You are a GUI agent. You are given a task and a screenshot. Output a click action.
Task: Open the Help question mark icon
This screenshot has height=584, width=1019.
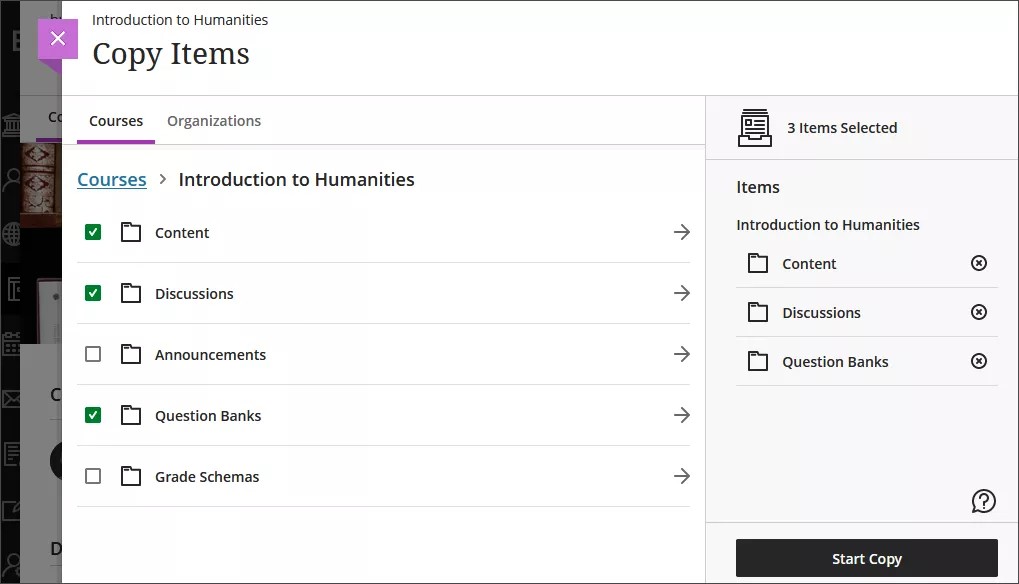click(x=983, y=500)
